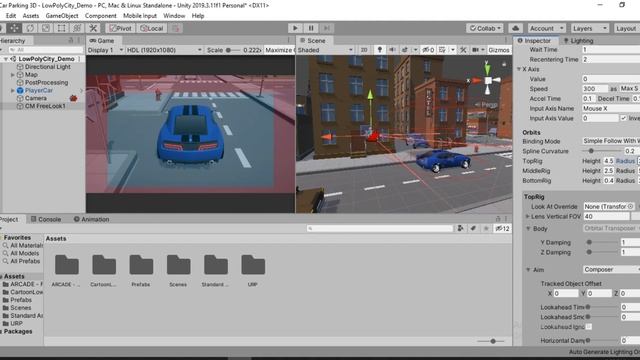Start Play mode
640x360 pixels.
tap(295, 28)
